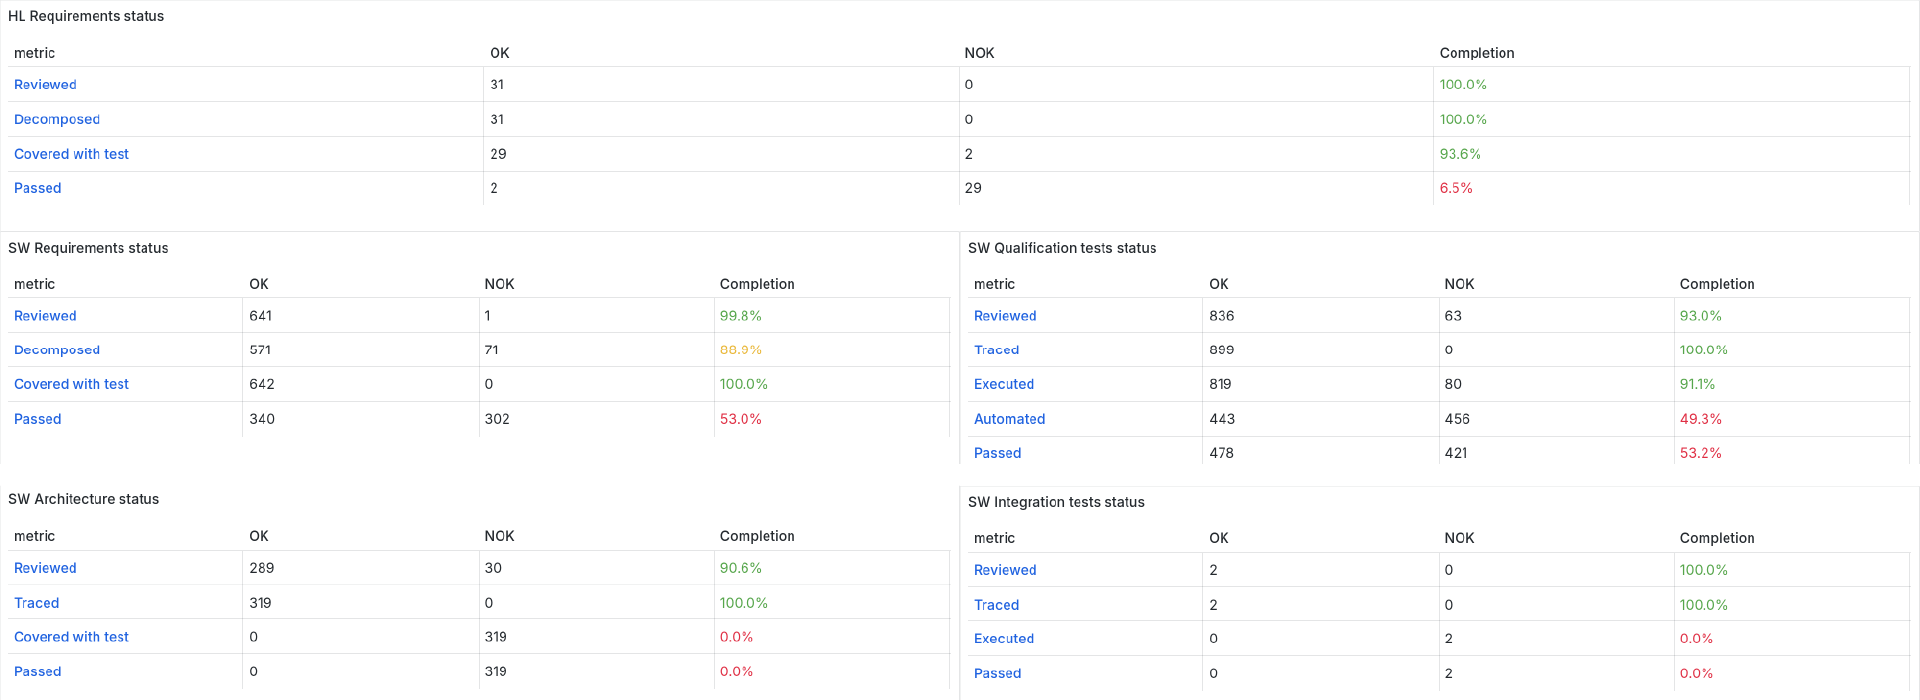
Task: Open Traced link in SW Architecture status
Action: click(x=37, y=603)
